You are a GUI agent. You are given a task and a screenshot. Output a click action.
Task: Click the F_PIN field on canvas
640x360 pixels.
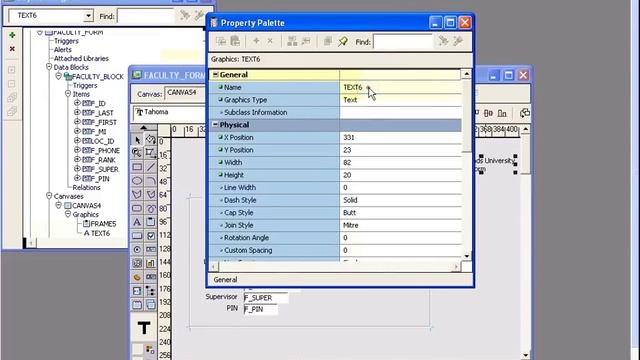260,309
